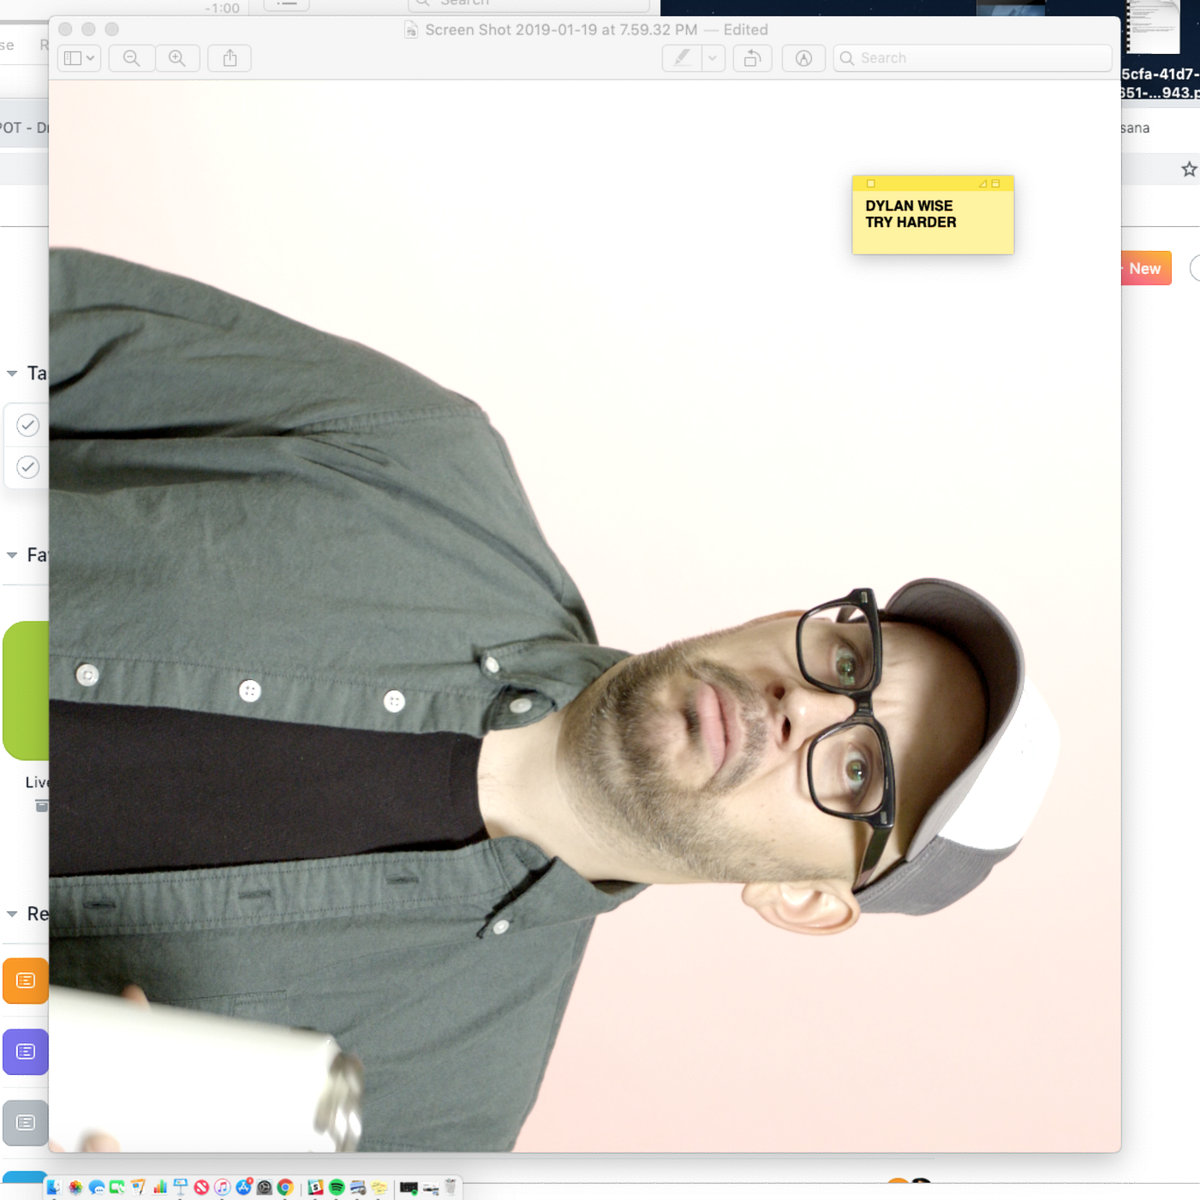Rotate the image using the Rotate button
This screenshot has height=1200, width=1200.
[752, 58]
